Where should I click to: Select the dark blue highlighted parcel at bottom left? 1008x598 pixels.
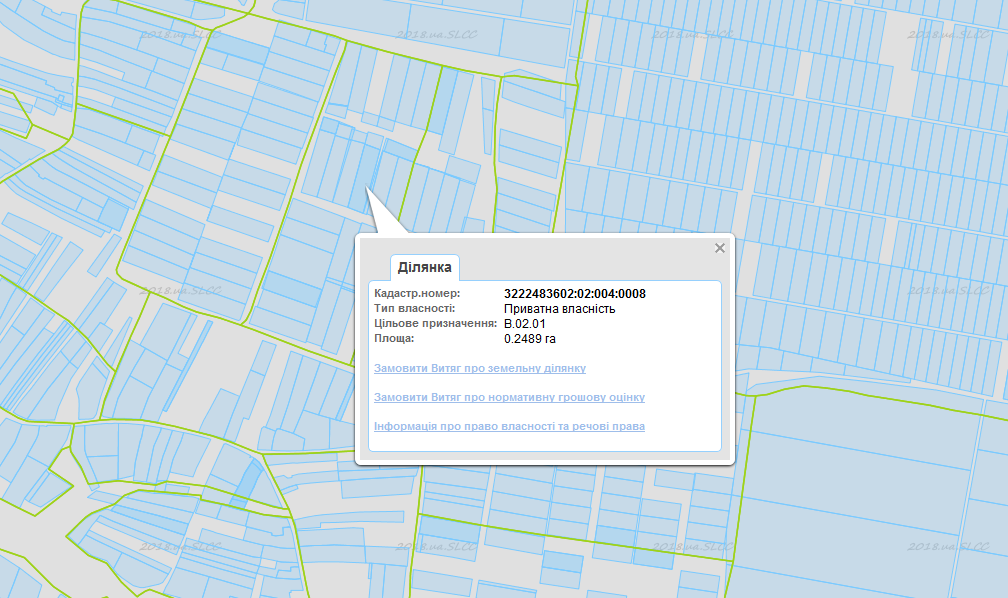click(245, 485)
